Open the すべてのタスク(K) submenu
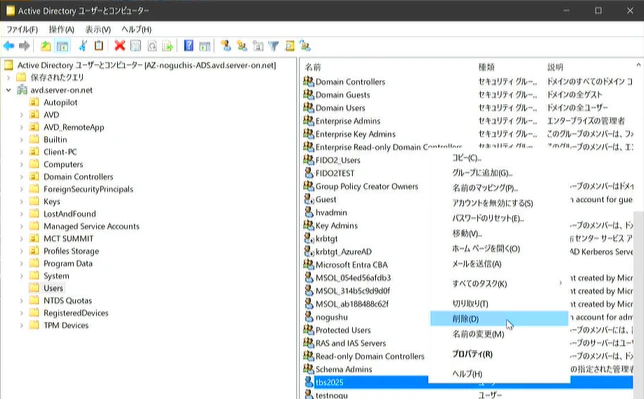644x399 pixels. [499, 284]
